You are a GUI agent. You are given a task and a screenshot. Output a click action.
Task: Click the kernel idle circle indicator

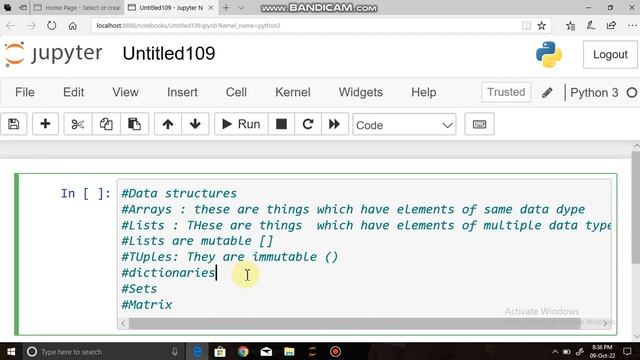click(631, 93)
